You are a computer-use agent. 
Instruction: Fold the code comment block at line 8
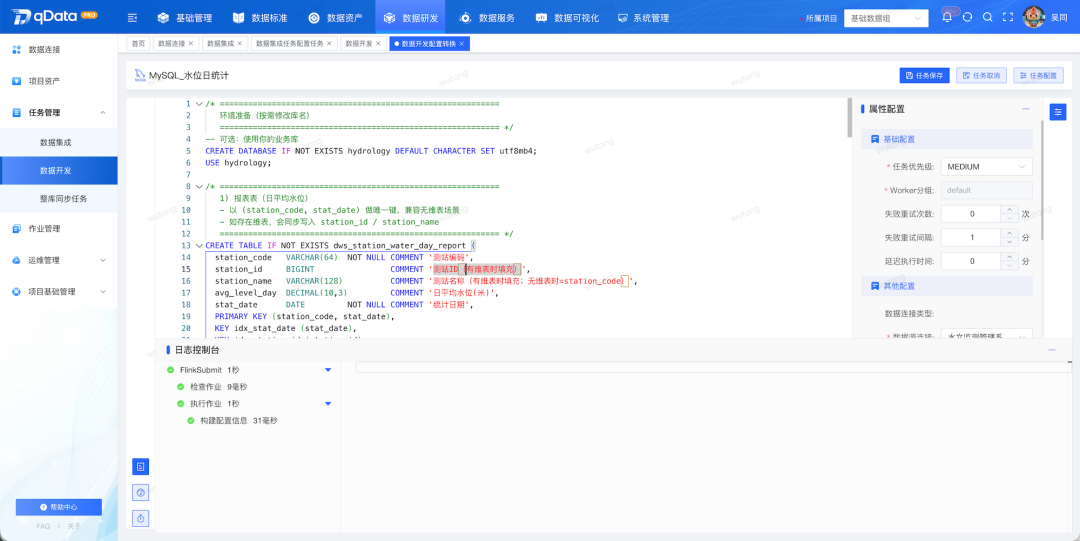(199, 187)
